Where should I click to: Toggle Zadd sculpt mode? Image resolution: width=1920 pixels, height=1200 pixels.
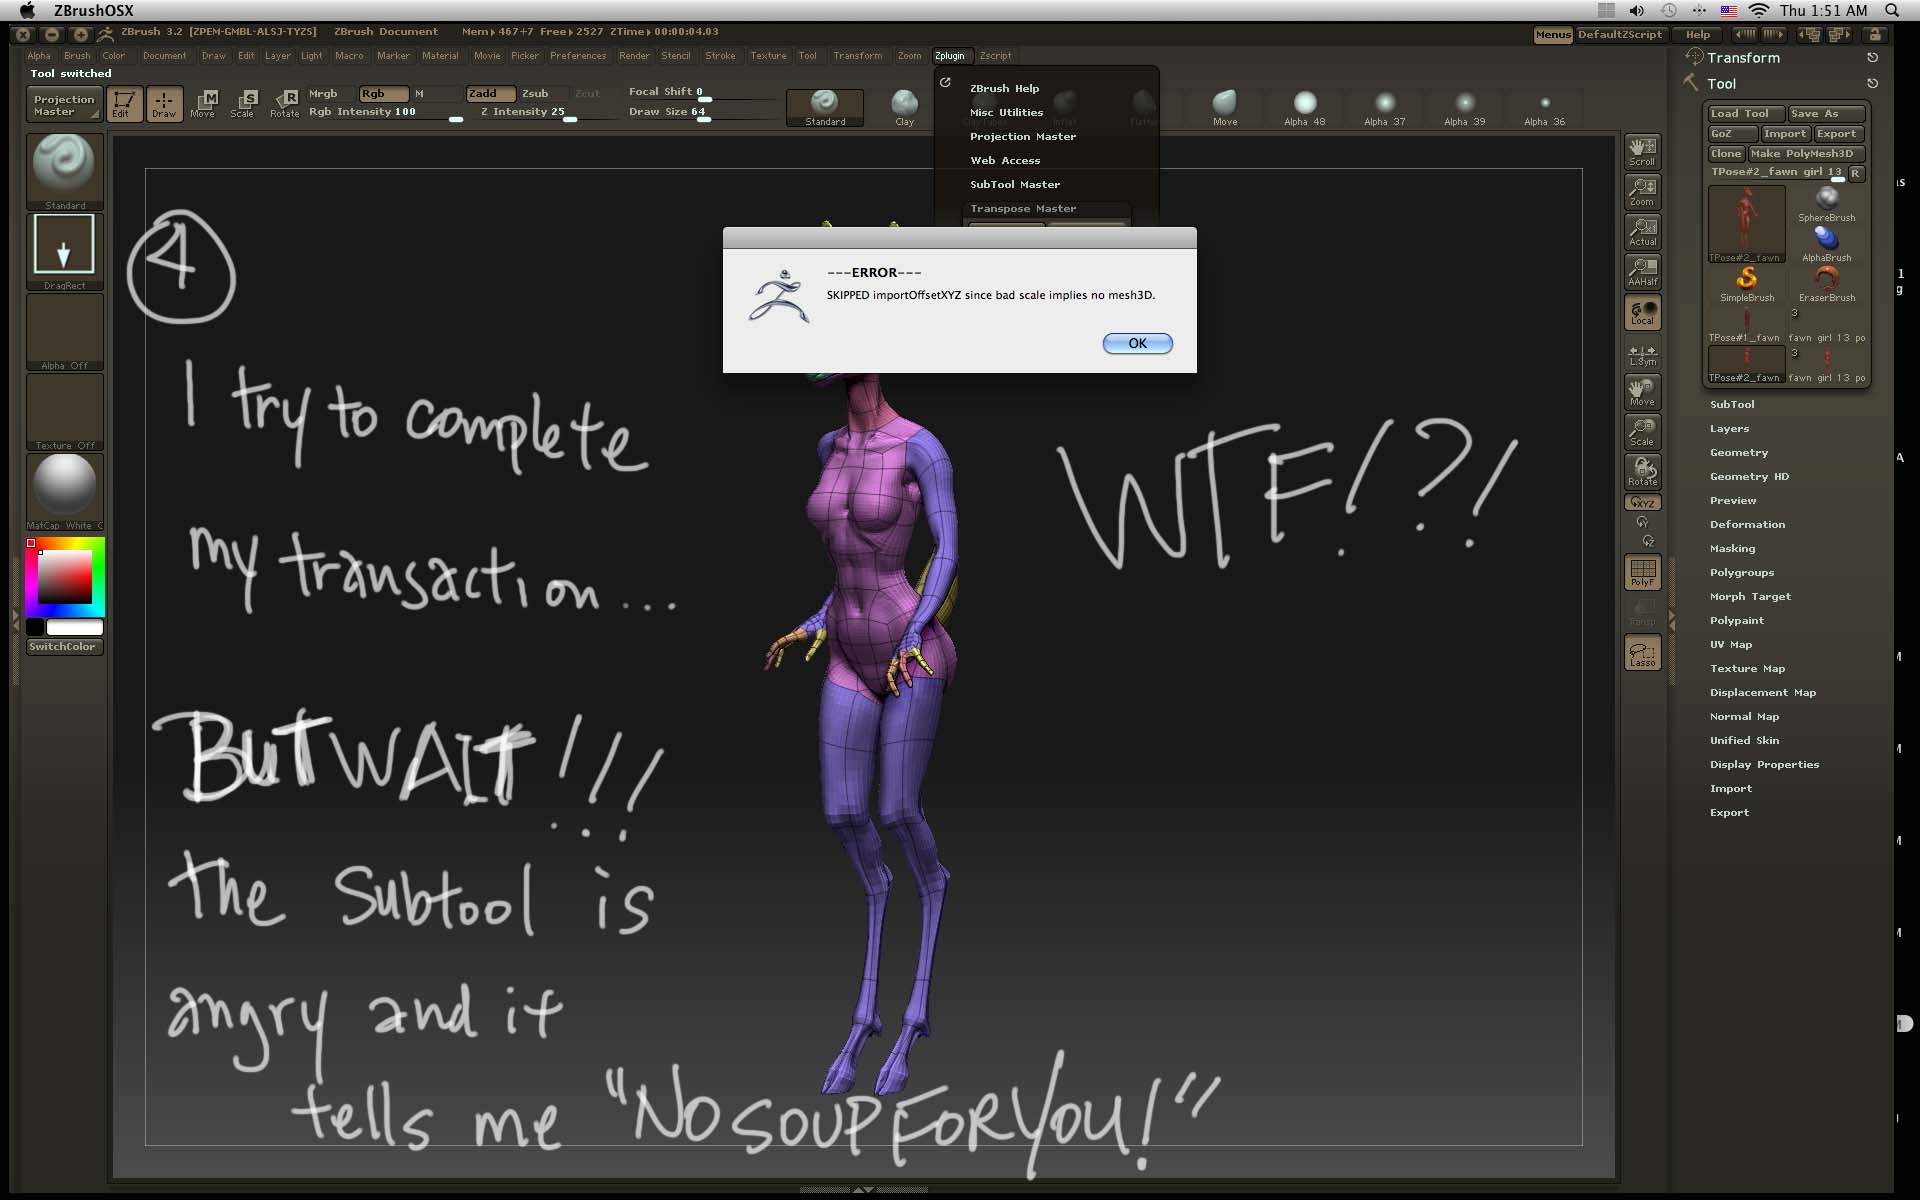point(490,93)
